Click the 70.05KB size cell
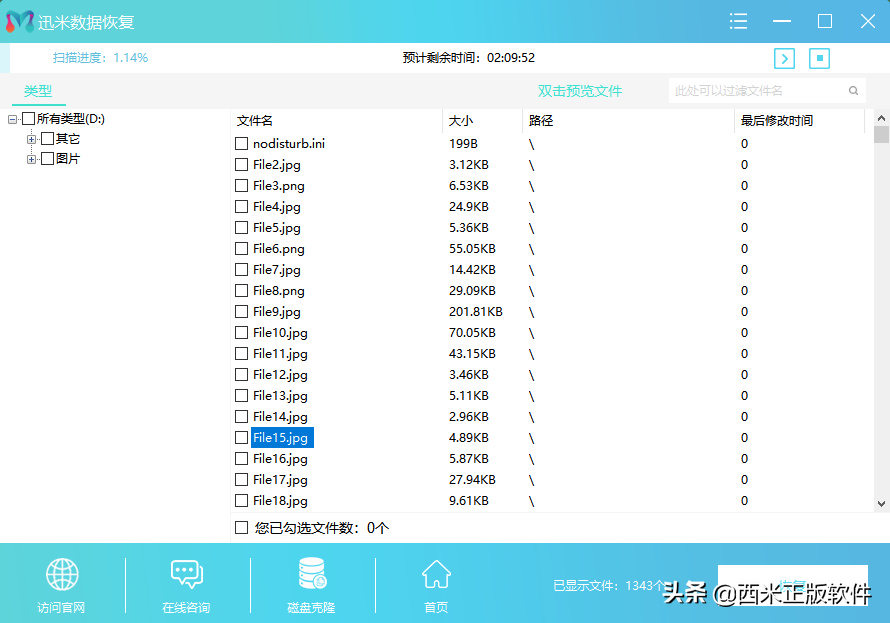The width and height of the screenshot is (890, 623). pyautogui.click(x=472, y=332)
